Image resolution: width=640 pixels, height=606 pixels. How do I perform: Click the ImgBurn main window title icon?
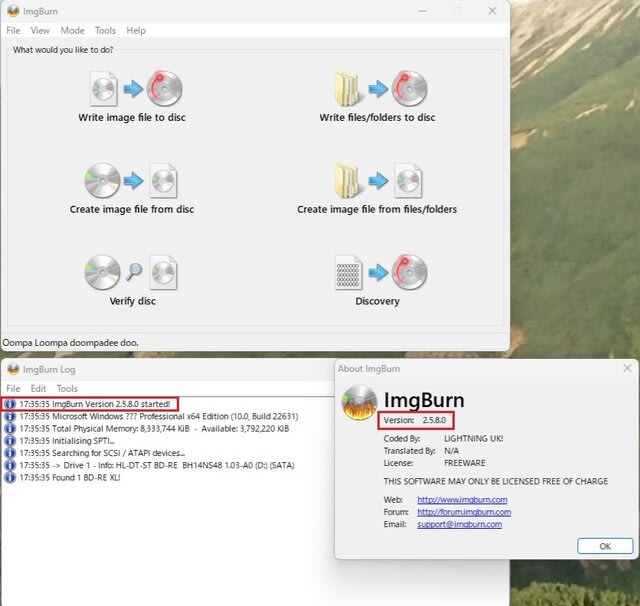(x=13, y=11)
